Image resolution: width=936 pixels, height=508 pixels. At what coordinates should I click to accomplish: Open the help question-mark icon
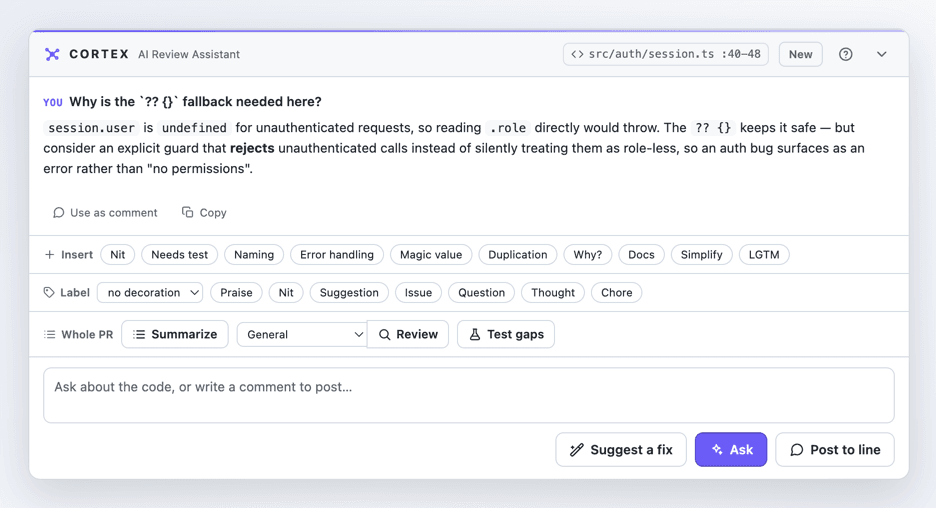coord(845,54)
